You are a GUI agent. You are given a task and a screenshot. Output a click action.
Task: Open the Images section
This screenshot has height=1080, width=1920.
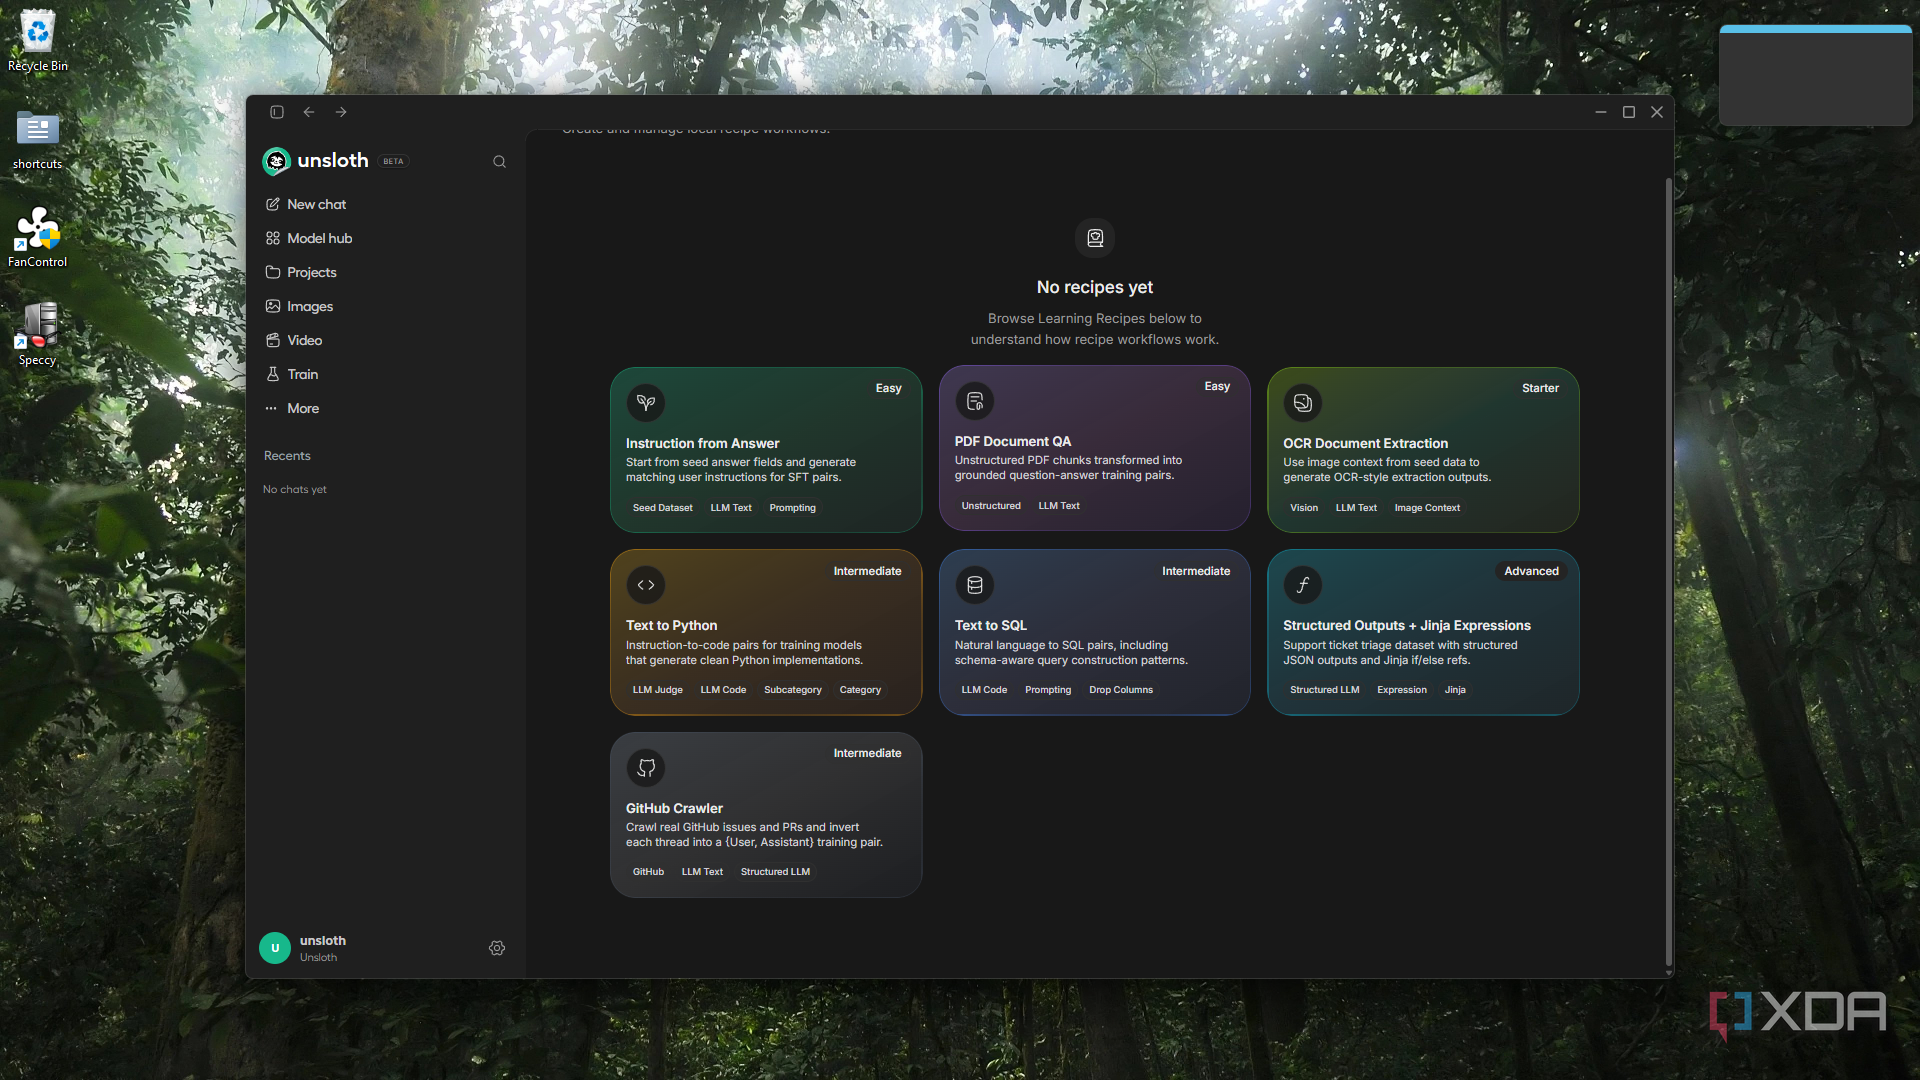(299, 306)
